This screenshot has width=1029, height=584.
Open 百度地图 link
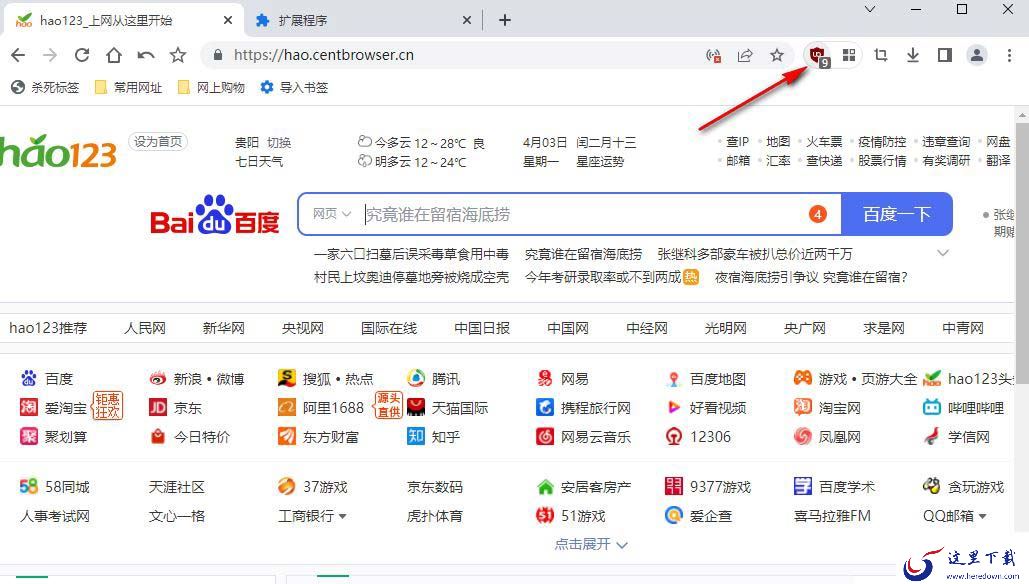point(705,379)
